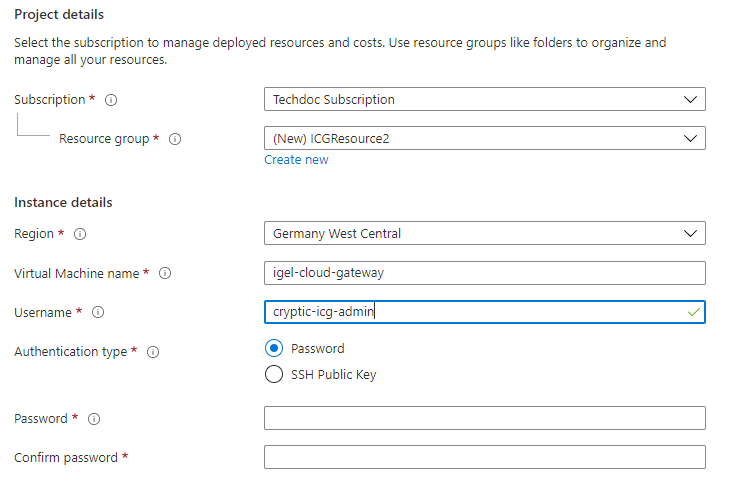Focus the Username field containing cryptic-icg-admin

pyautogui.click(x=484, y=312)
